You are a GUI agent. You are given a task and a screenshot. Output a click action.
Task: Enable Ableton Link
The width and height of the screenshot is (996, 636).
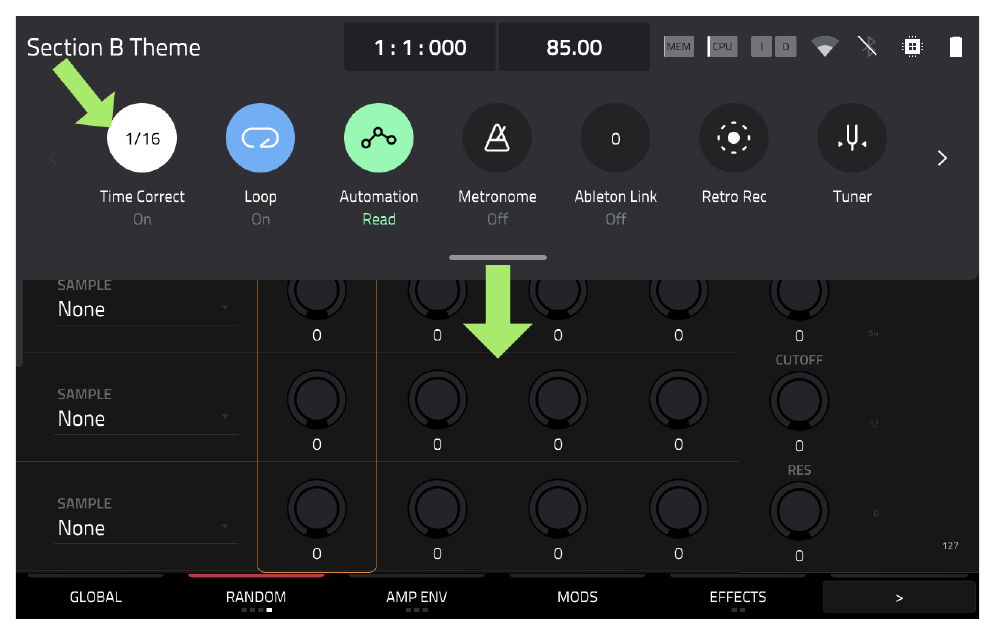[616, 138]
